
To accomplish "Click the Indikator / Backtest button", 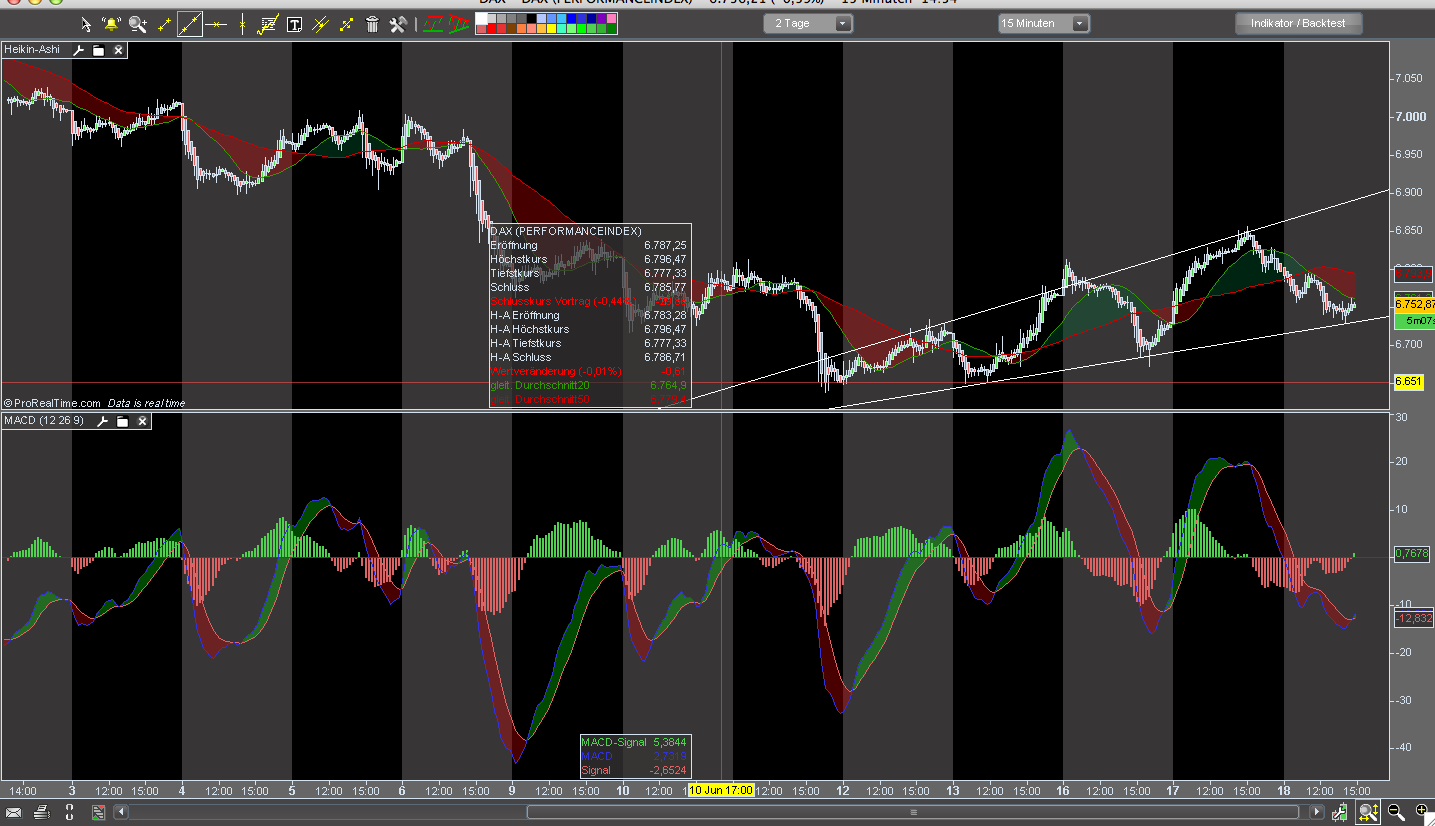I will (x=1298, y=23).
